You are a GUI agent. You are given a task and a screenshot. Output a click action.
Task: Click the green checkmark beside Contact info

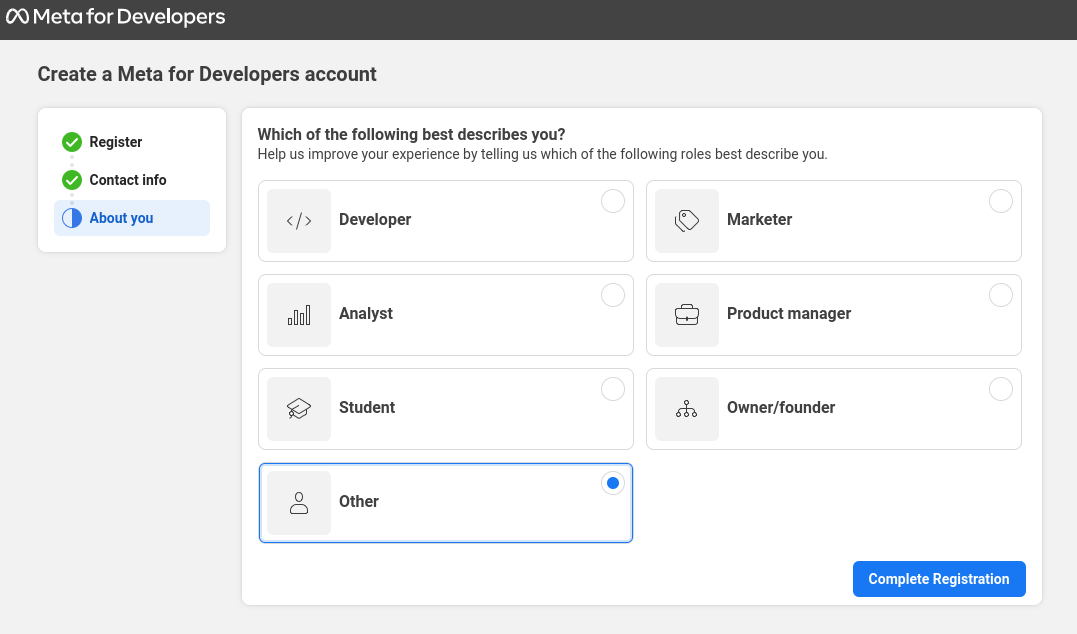pos(72,180)
